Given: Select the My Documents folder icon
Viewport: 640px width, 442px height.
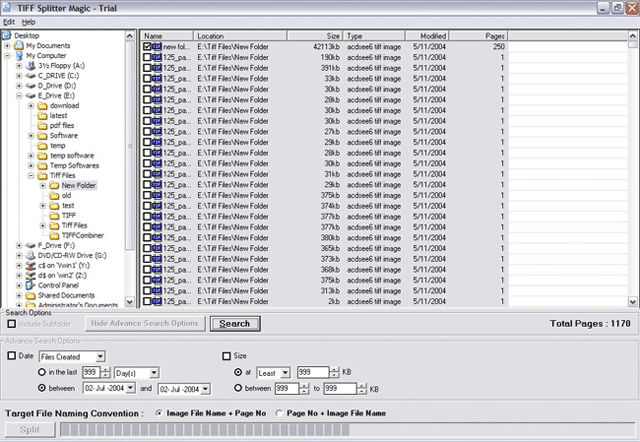Looking at the screenshot, I should [18, 45].
